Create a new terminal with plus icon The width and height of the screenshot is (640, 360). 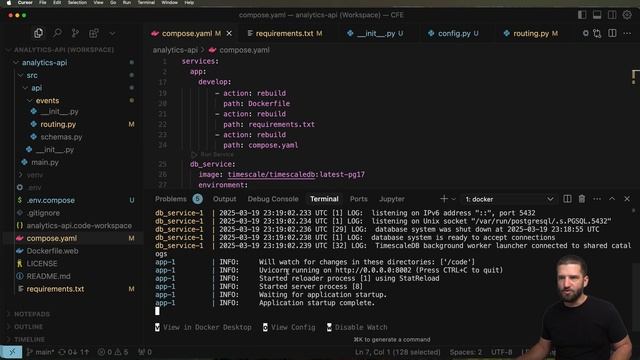(x=444, y=199)
